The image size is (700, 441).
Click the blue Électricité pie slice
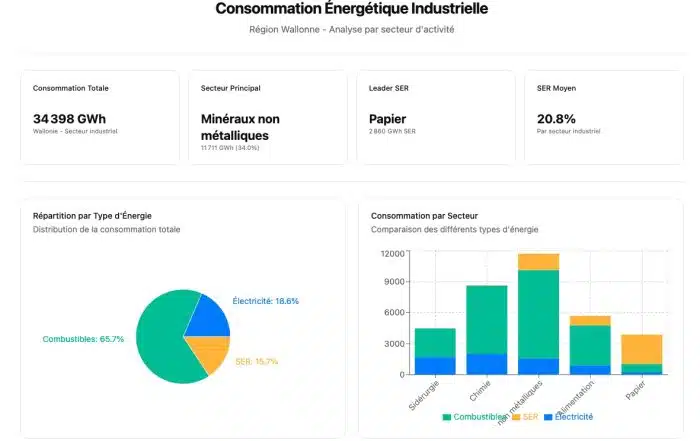coord(208,318)
